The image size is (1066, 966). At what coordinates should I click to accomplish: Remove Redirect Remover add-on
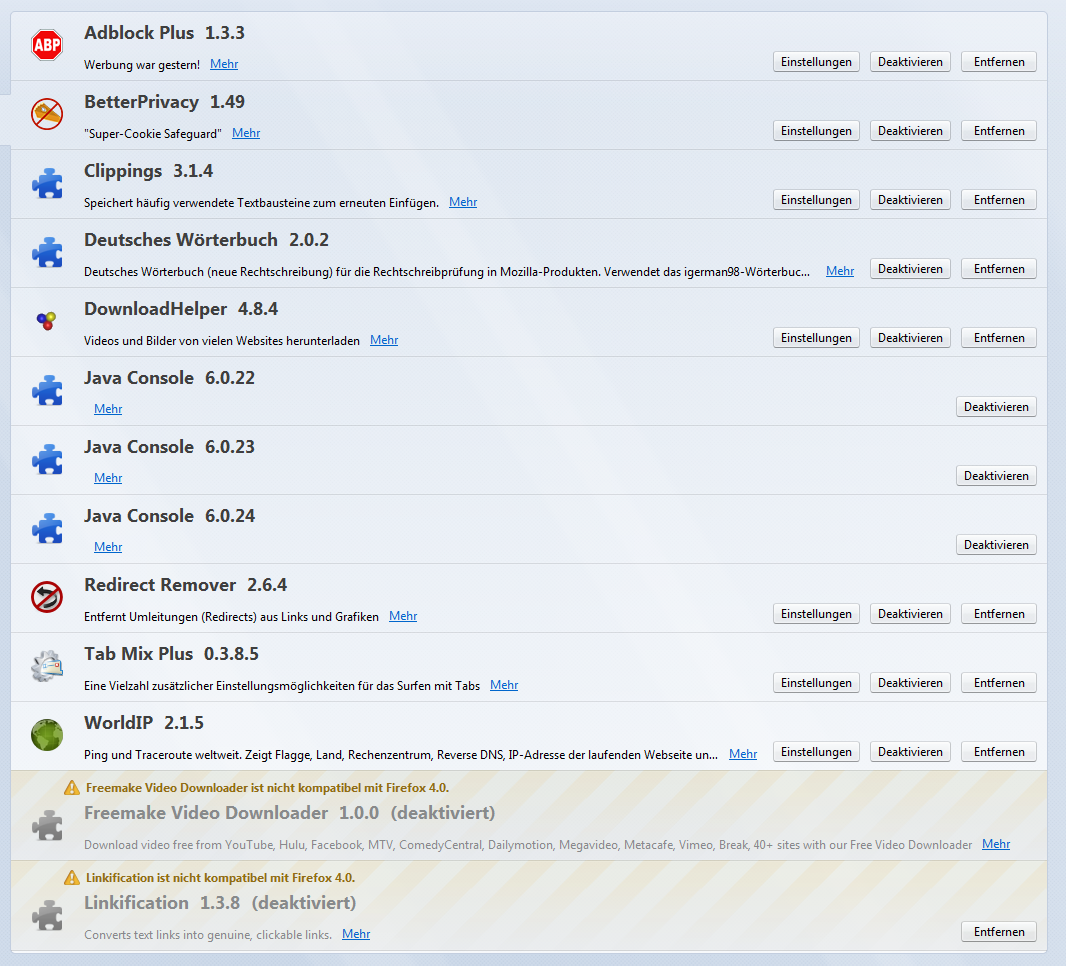tap(999, 614)
